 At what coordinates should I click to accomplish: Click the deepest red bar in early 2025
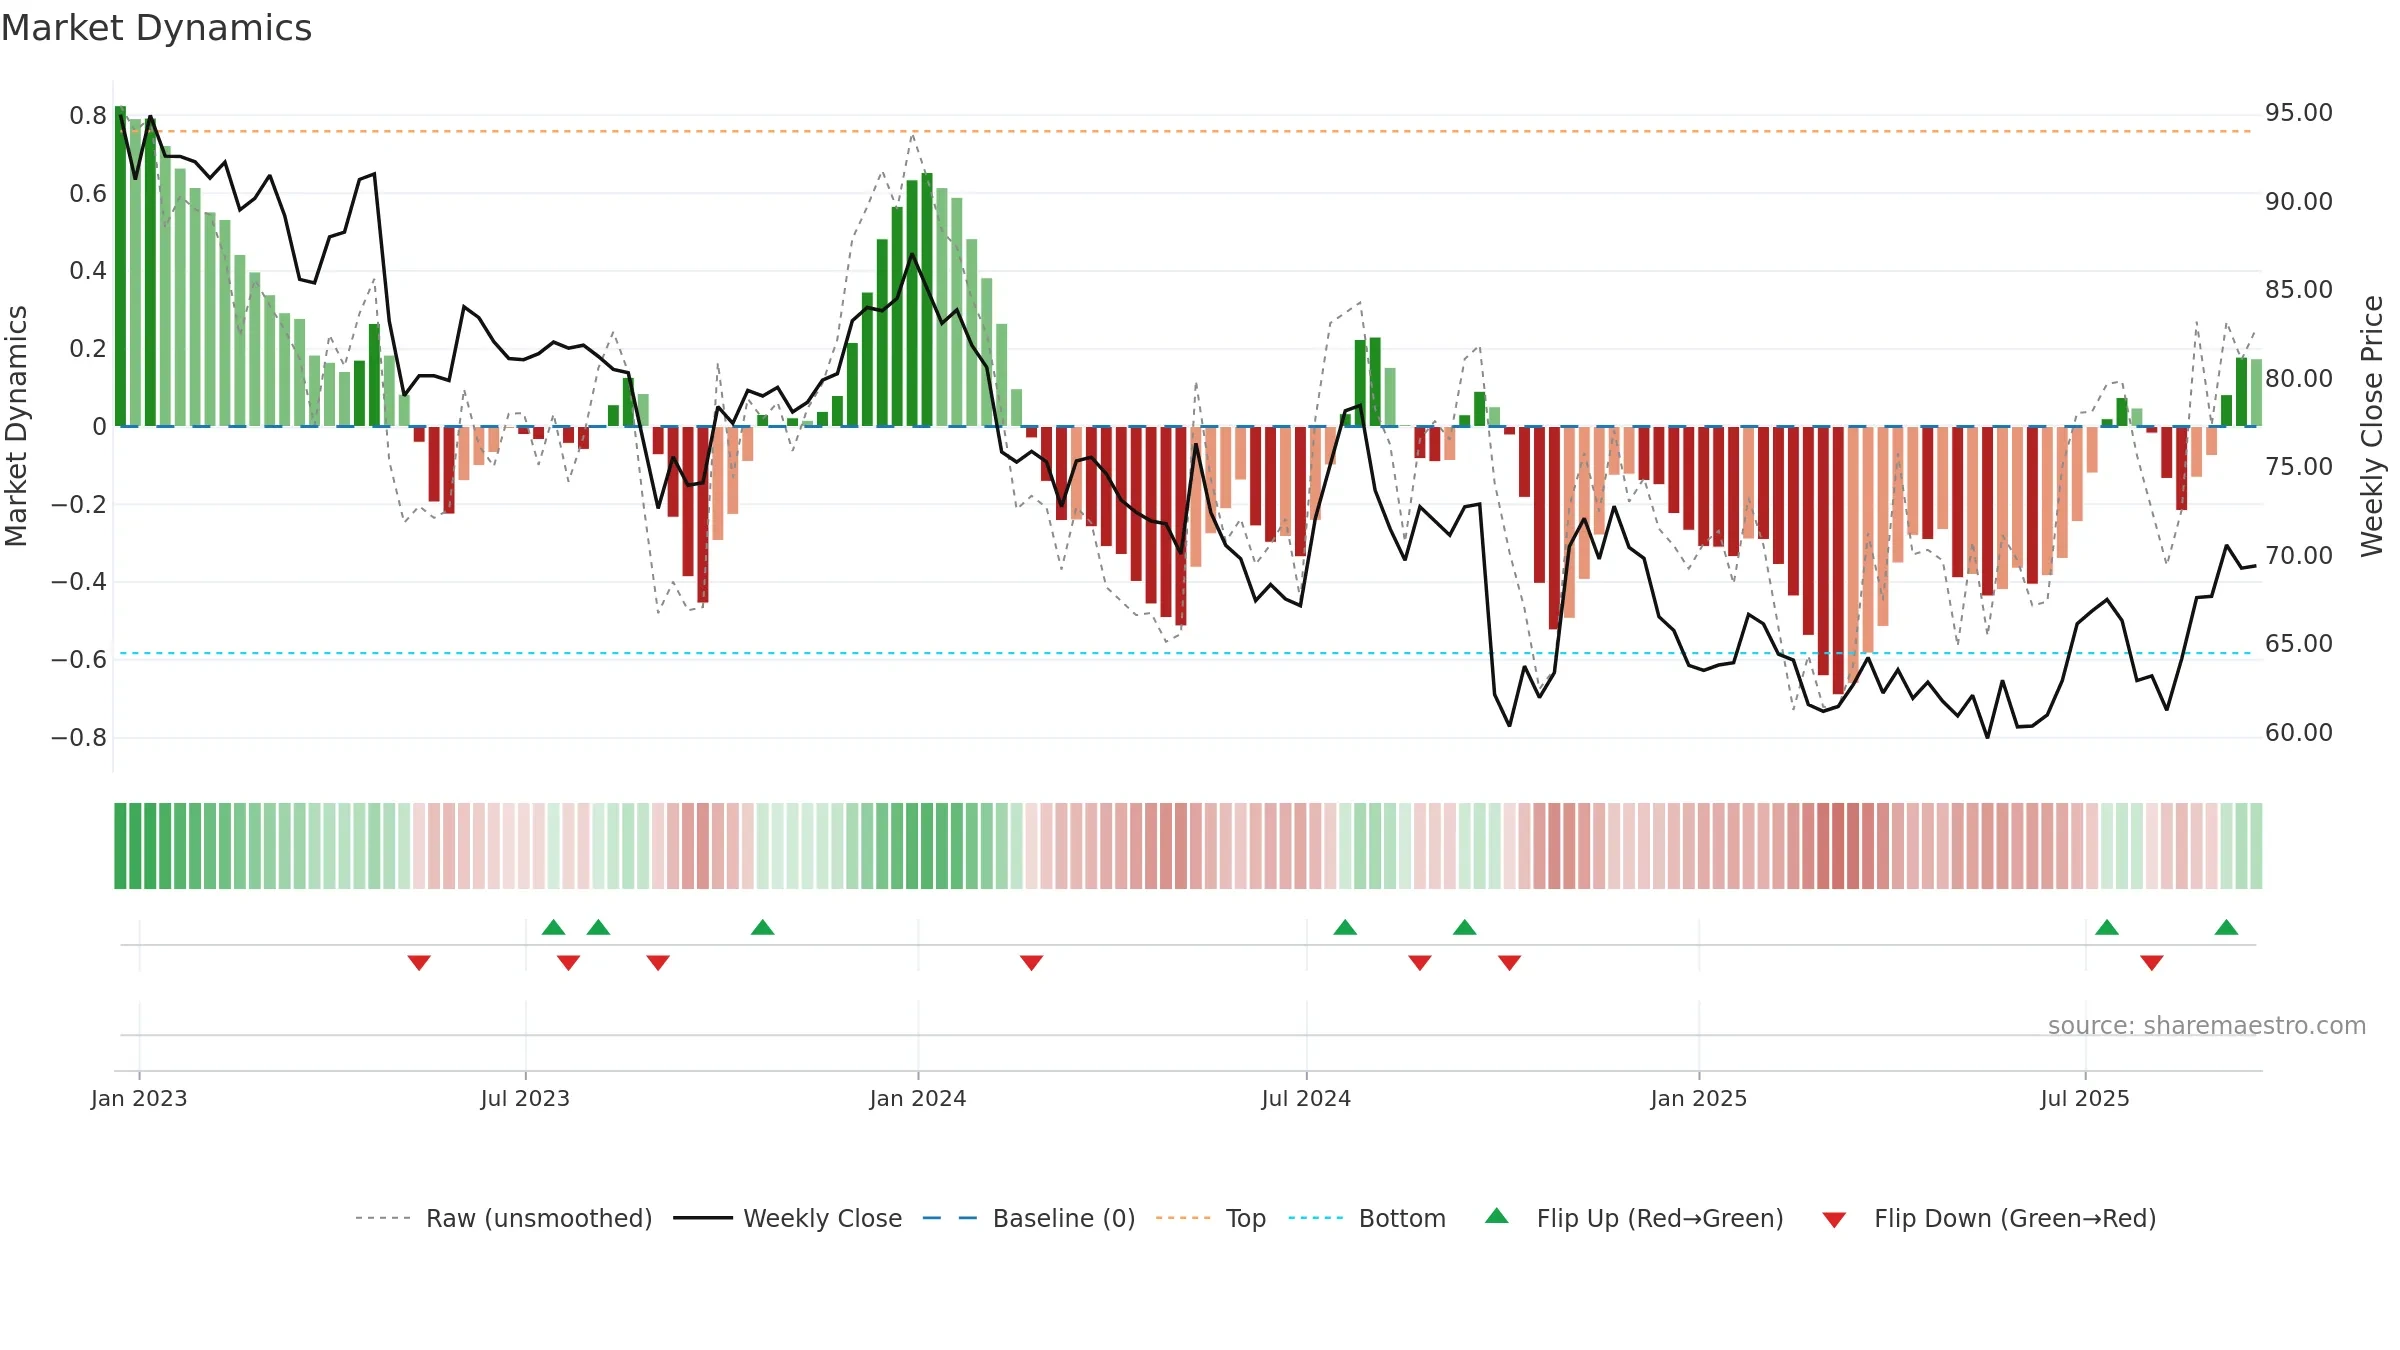click(1838, 560)
